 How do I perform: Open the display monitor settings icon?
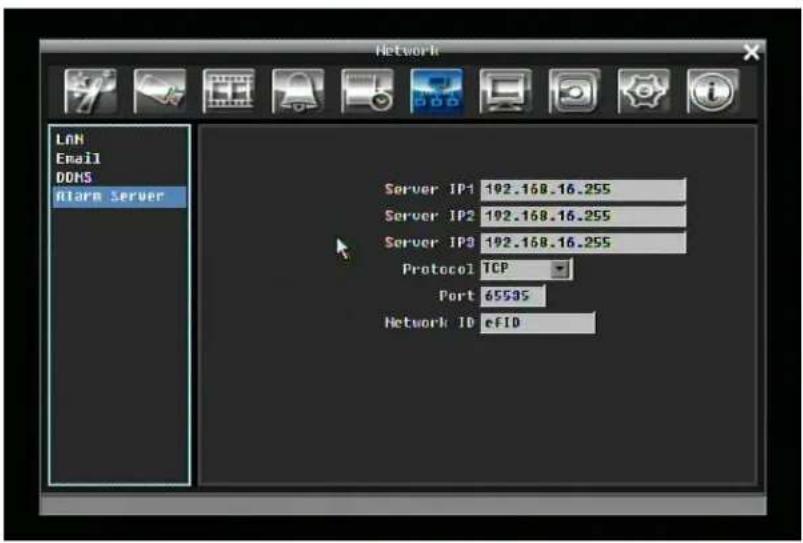tap(505, 91)
